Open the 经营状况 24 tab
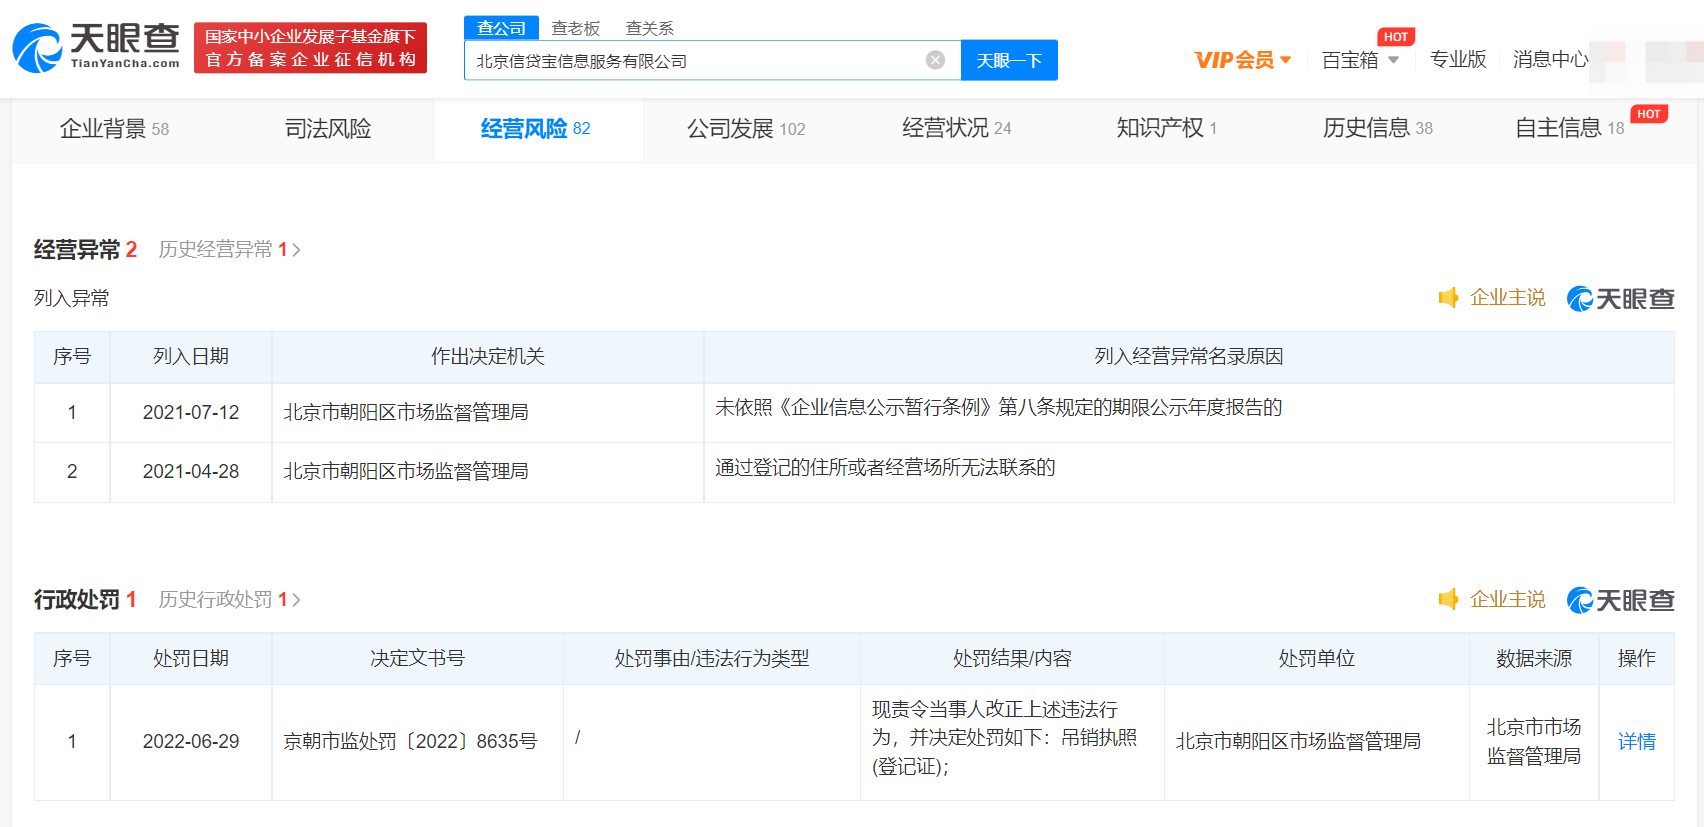The width and height of the screenshot is (1704, 827). click(957, 128)
